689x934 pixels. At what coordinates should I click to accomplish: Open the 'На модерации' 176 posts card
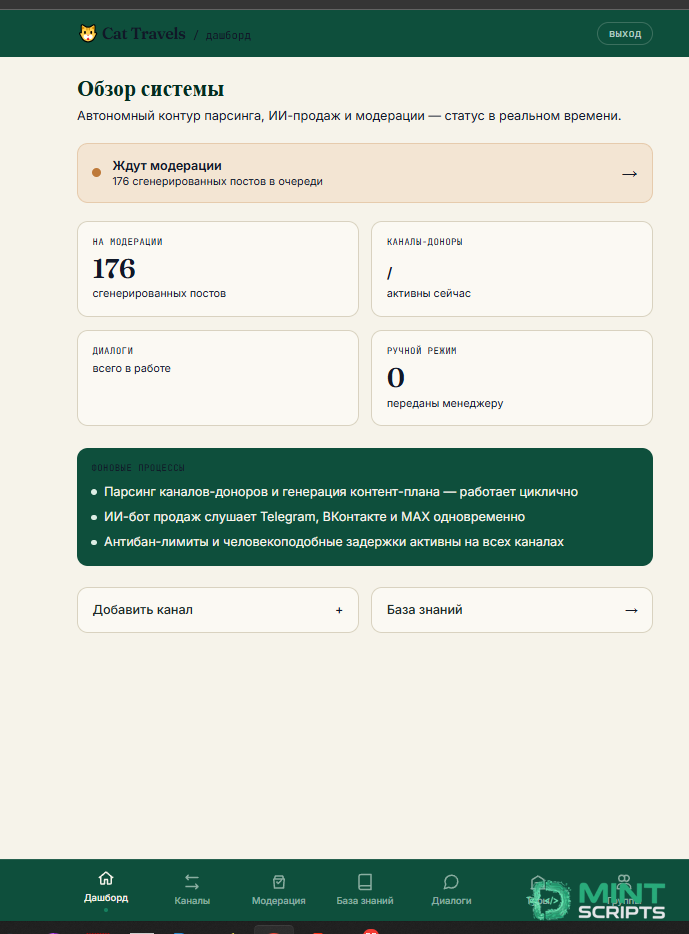[218, 269]
